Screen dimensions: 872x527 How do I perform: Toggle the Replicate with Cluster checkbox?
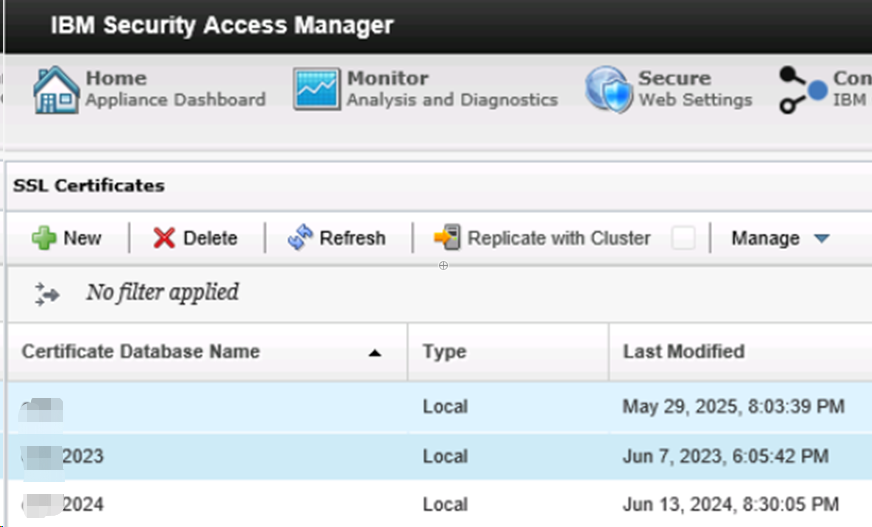683,238
